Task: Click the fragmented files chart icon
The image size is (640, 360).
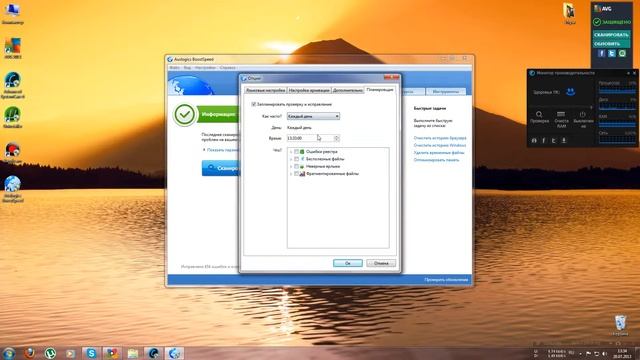Action: pos(302,174)
